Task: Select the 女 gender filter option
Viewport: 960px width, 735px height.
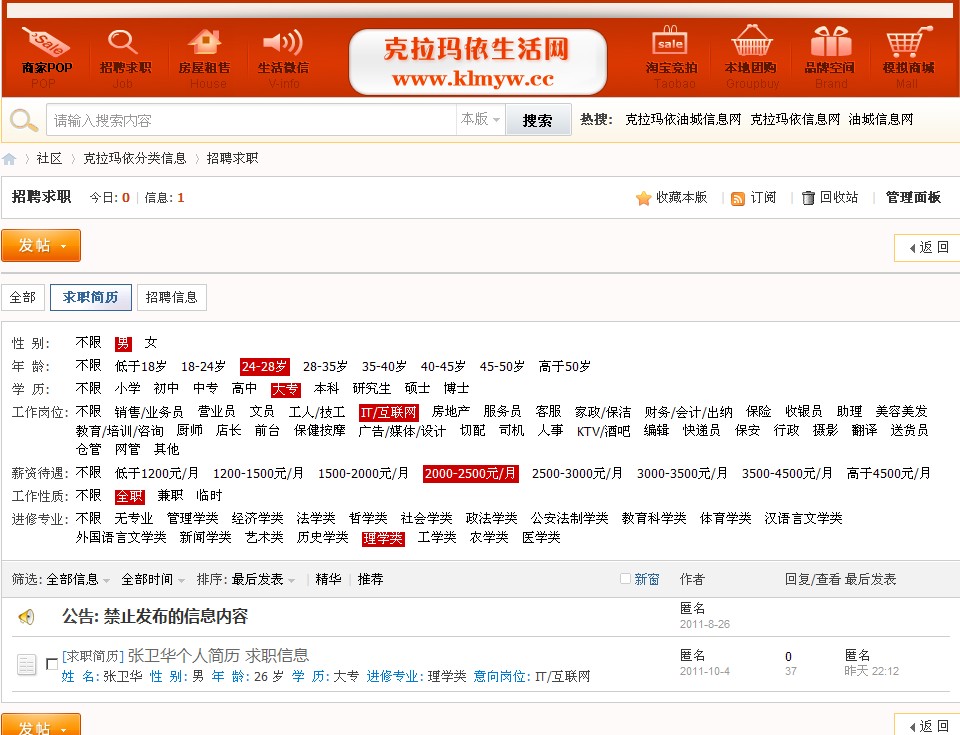Action: point(150,343)
